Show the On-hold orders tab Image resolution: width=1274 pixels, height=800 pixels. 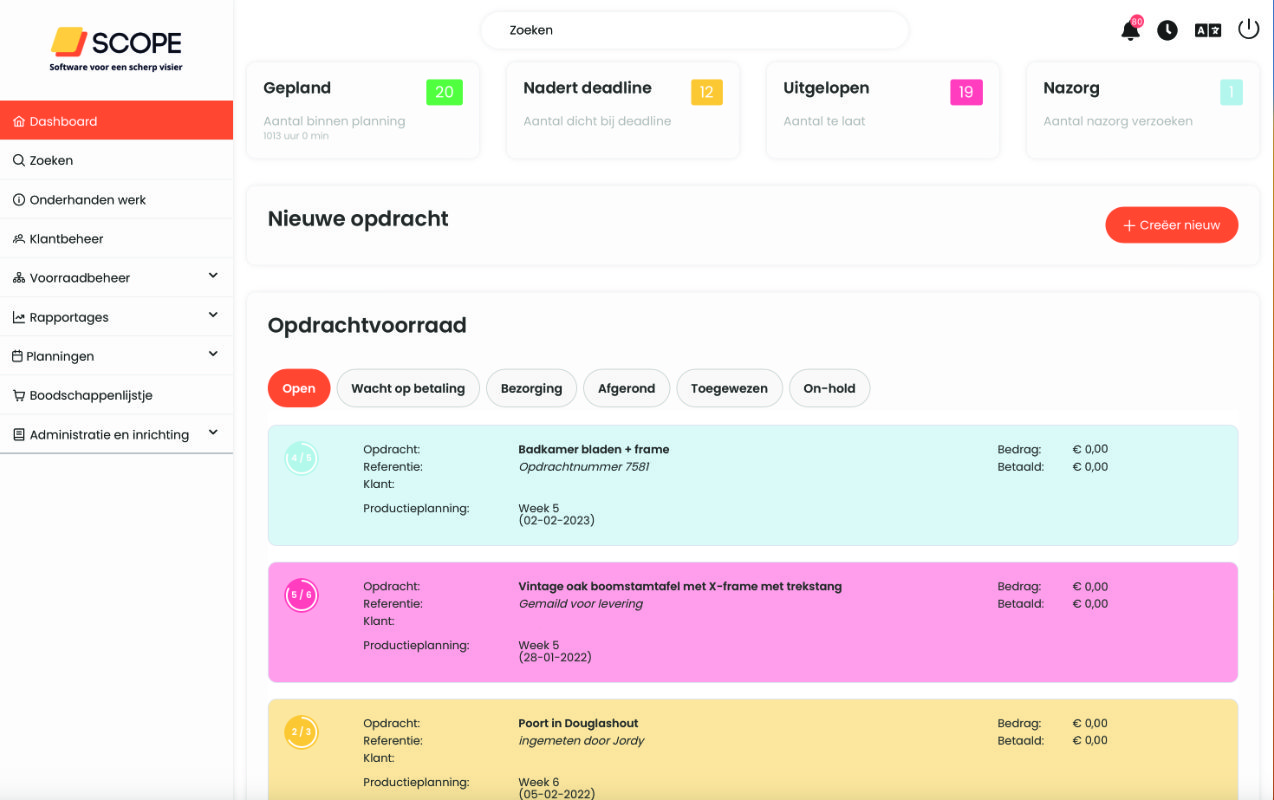829,389
